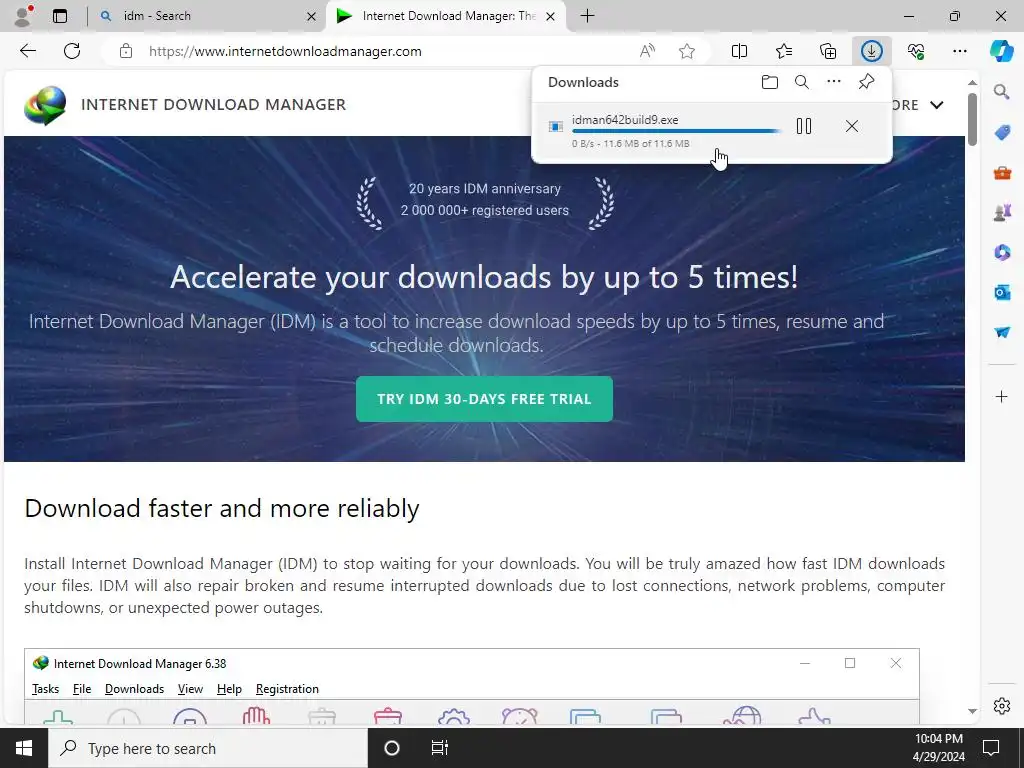Open the profile icon
The height and width of the screenshot is (768, 1024).
22,16
